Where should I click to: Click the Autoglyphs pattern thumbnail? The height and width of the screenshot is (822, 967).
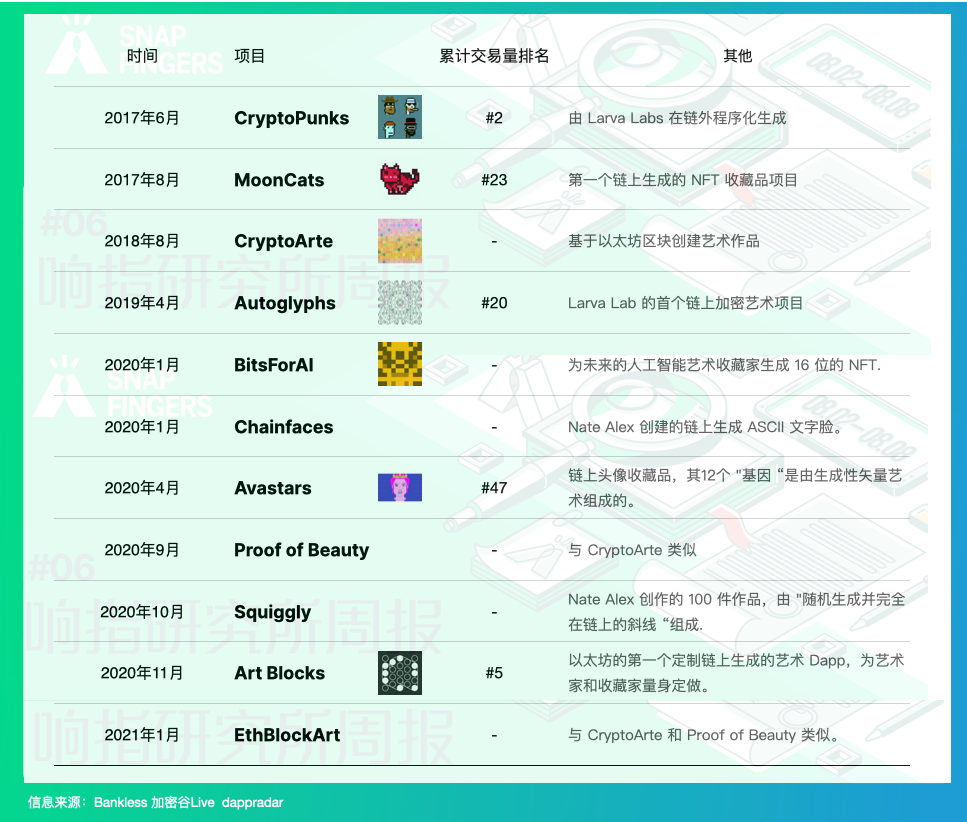[400, 302]
